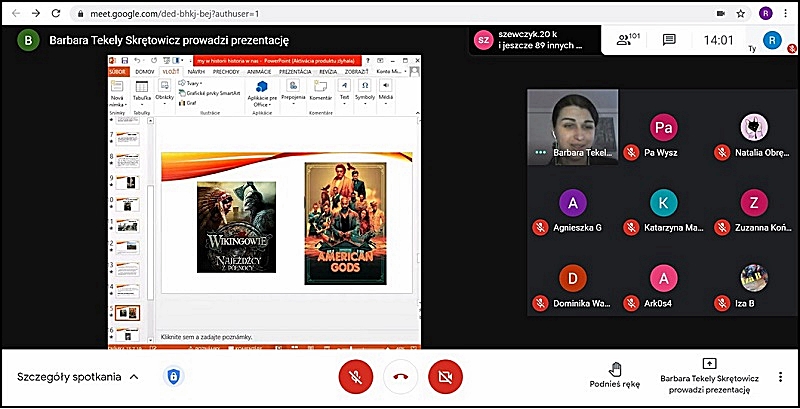Click muted mic icon beside Zuzanna Koń...
This screenshot has height=409, width=800.
(x=721, y=227)
